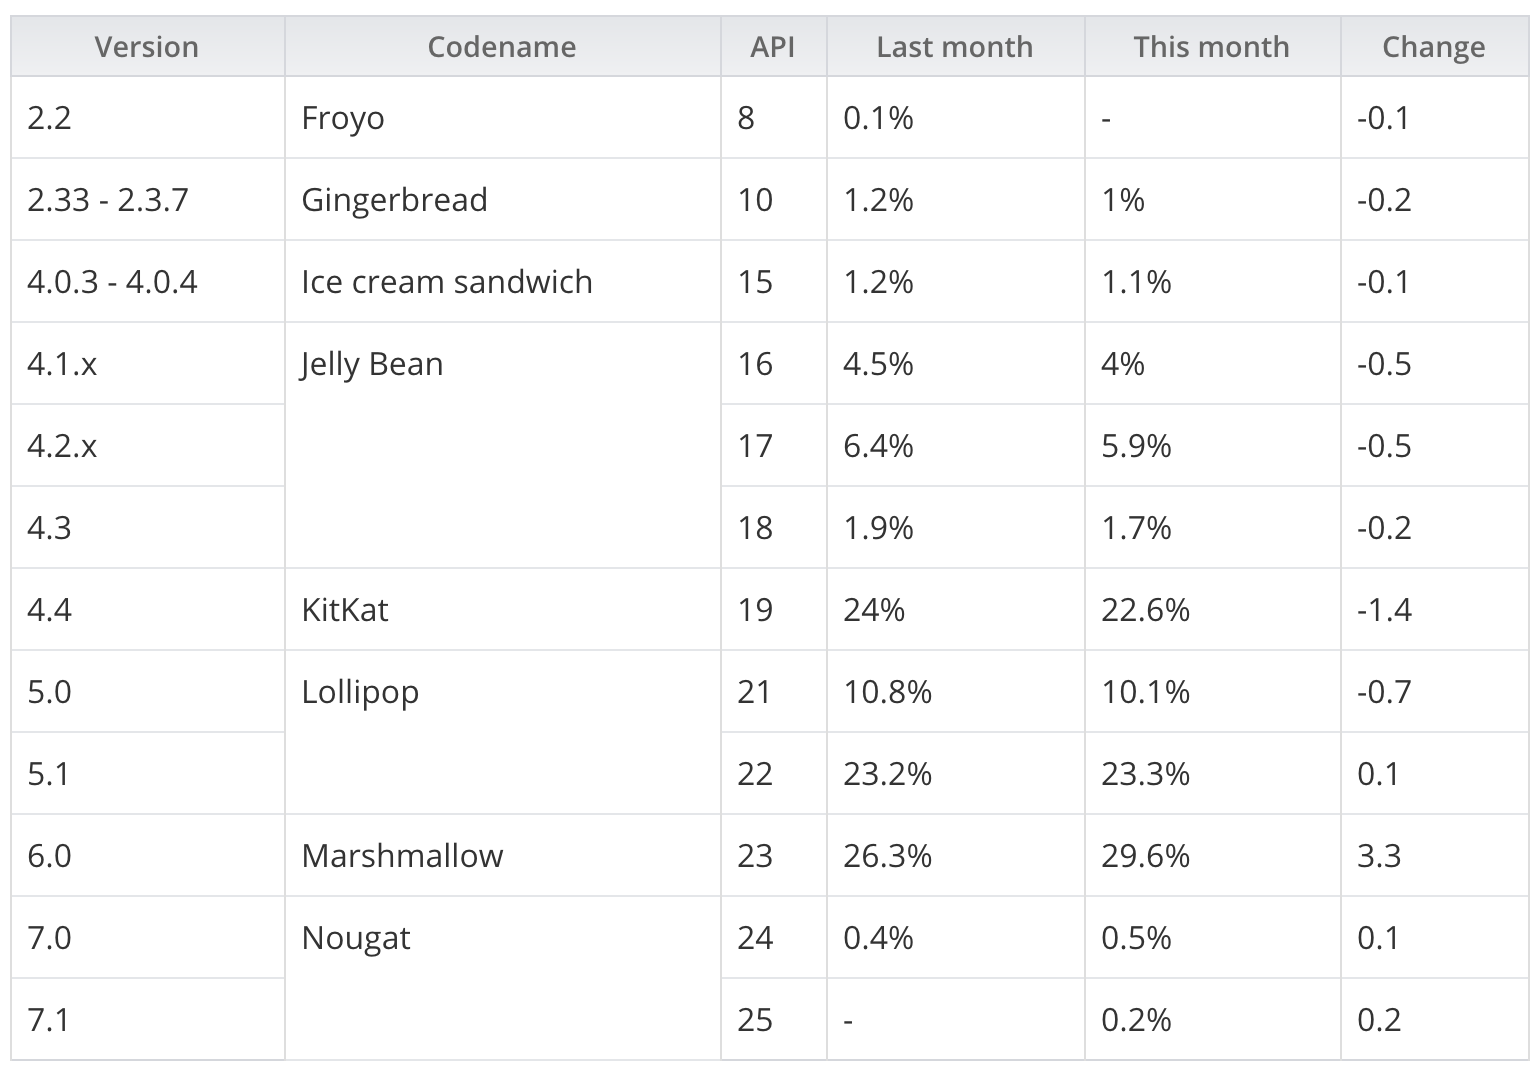Select the KitKat codename cell
This screenshot has width=1538, height=1070.
[x=345, y=610]
